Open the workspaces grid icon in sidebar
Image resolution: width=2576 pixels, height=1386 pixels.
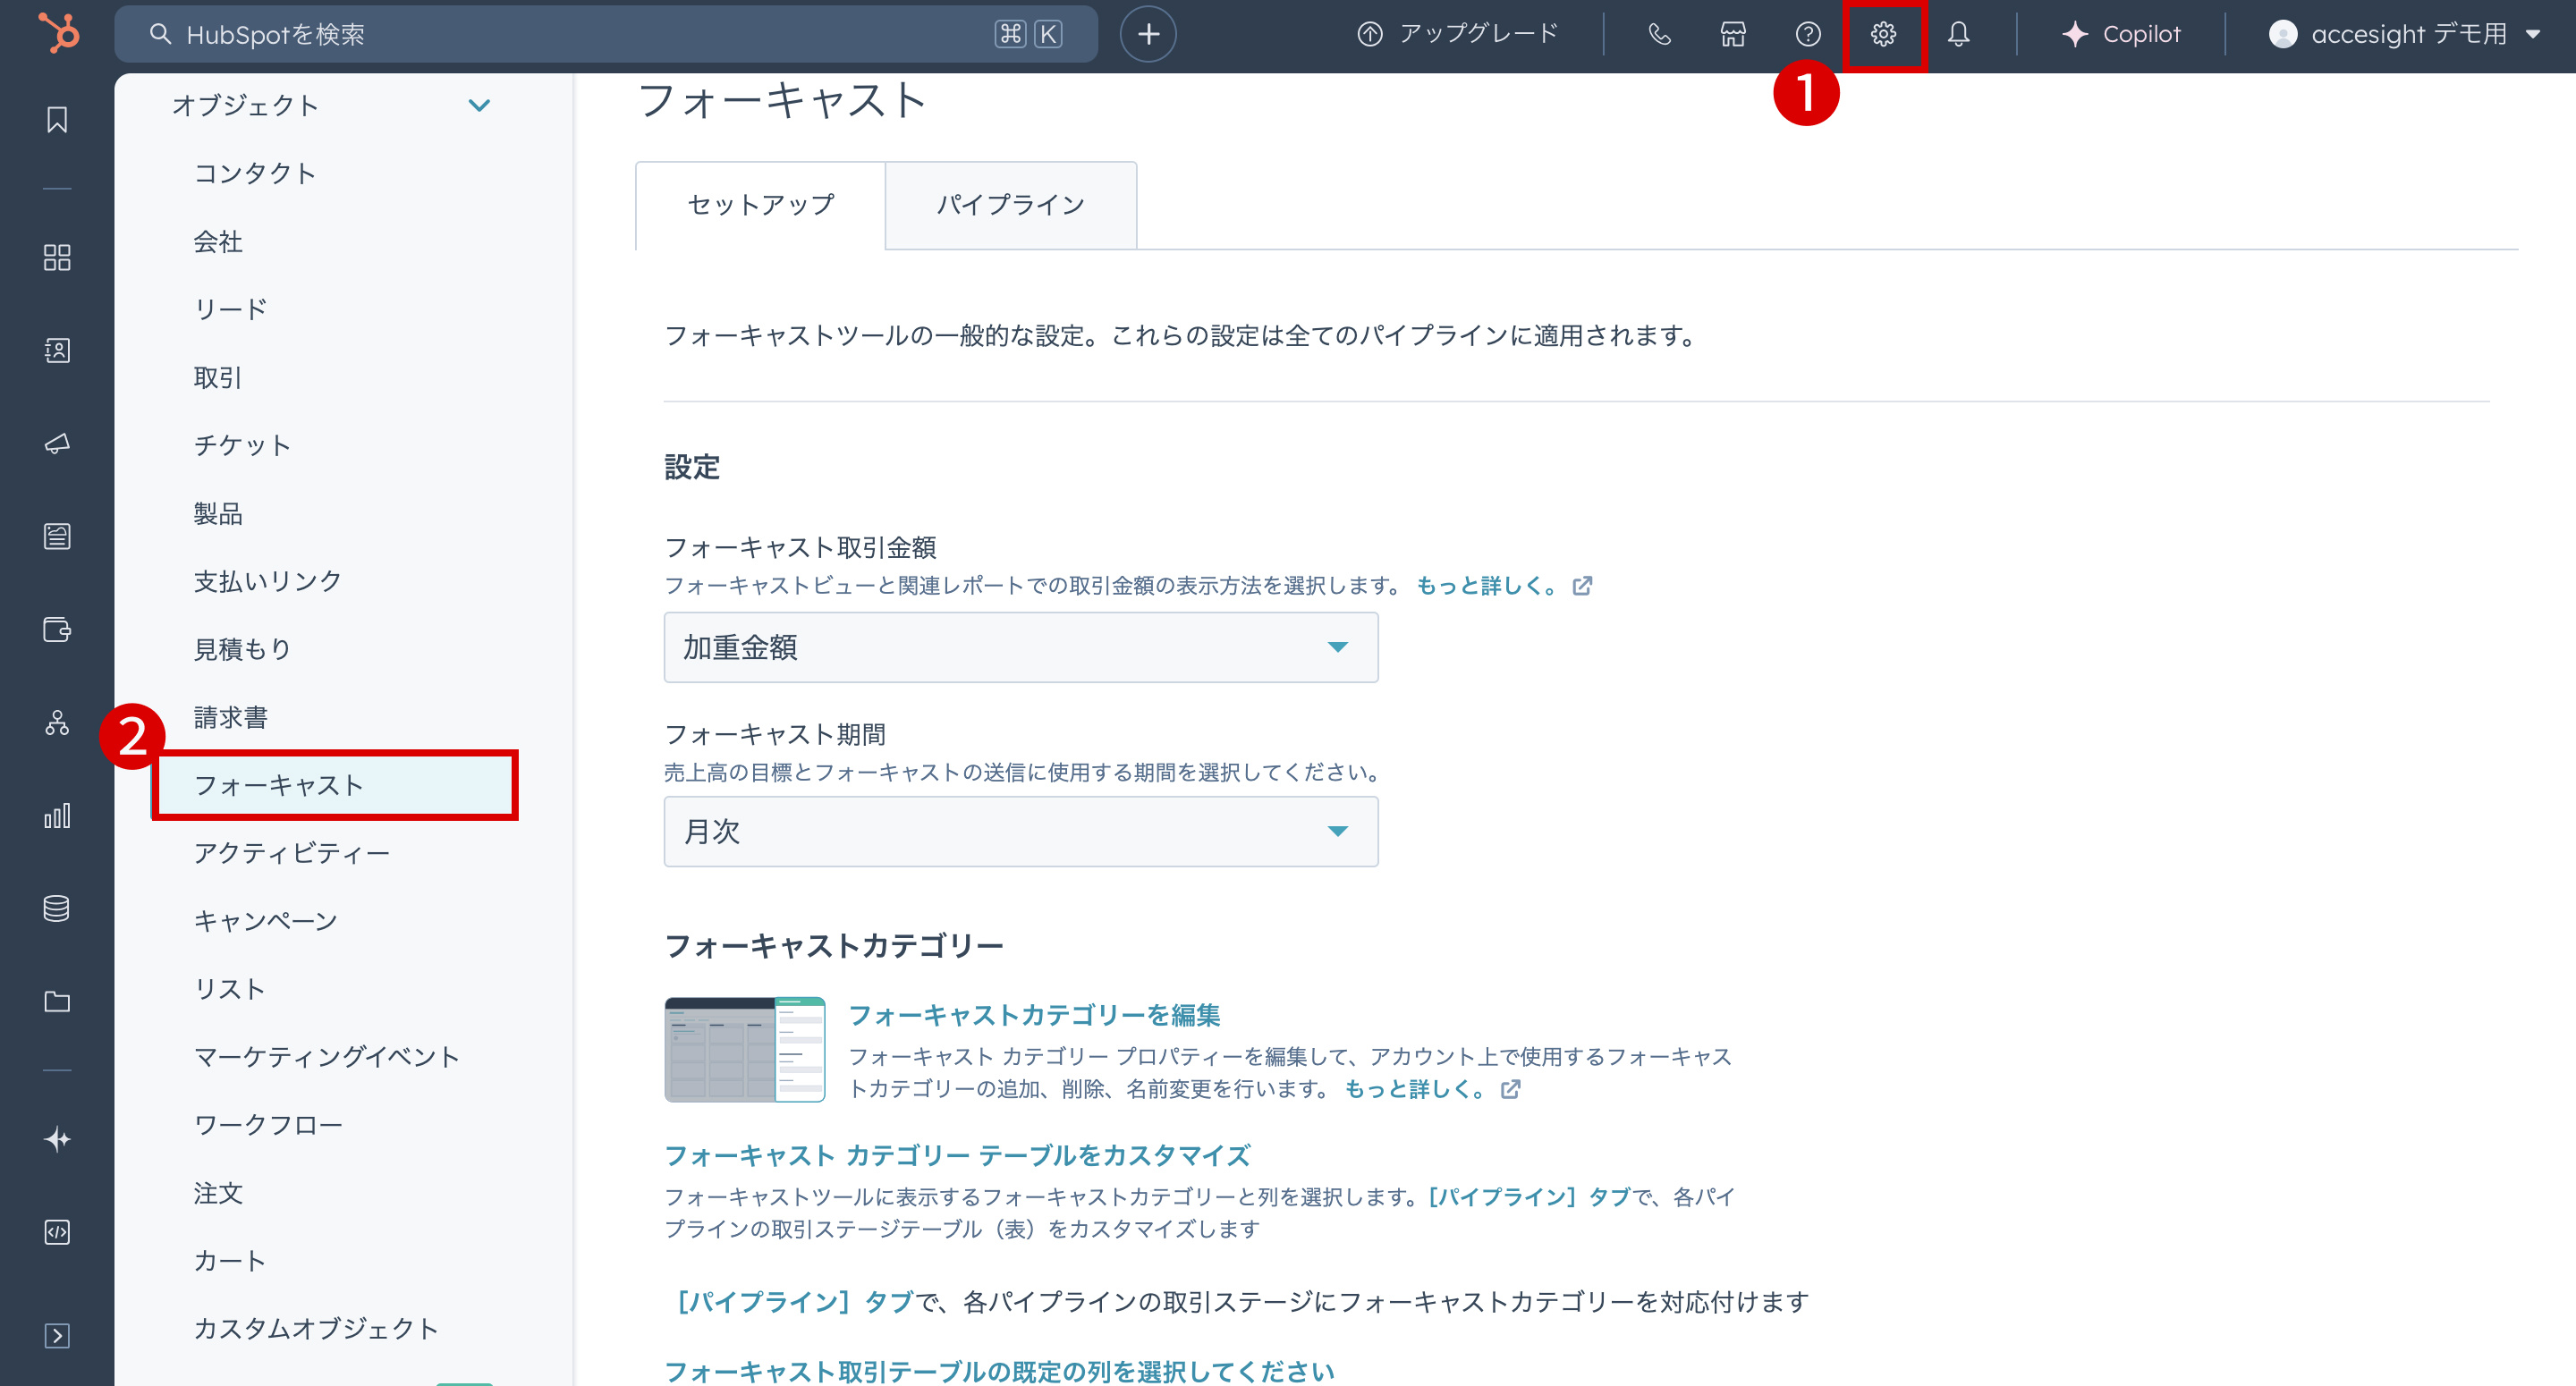pos(57,257)
